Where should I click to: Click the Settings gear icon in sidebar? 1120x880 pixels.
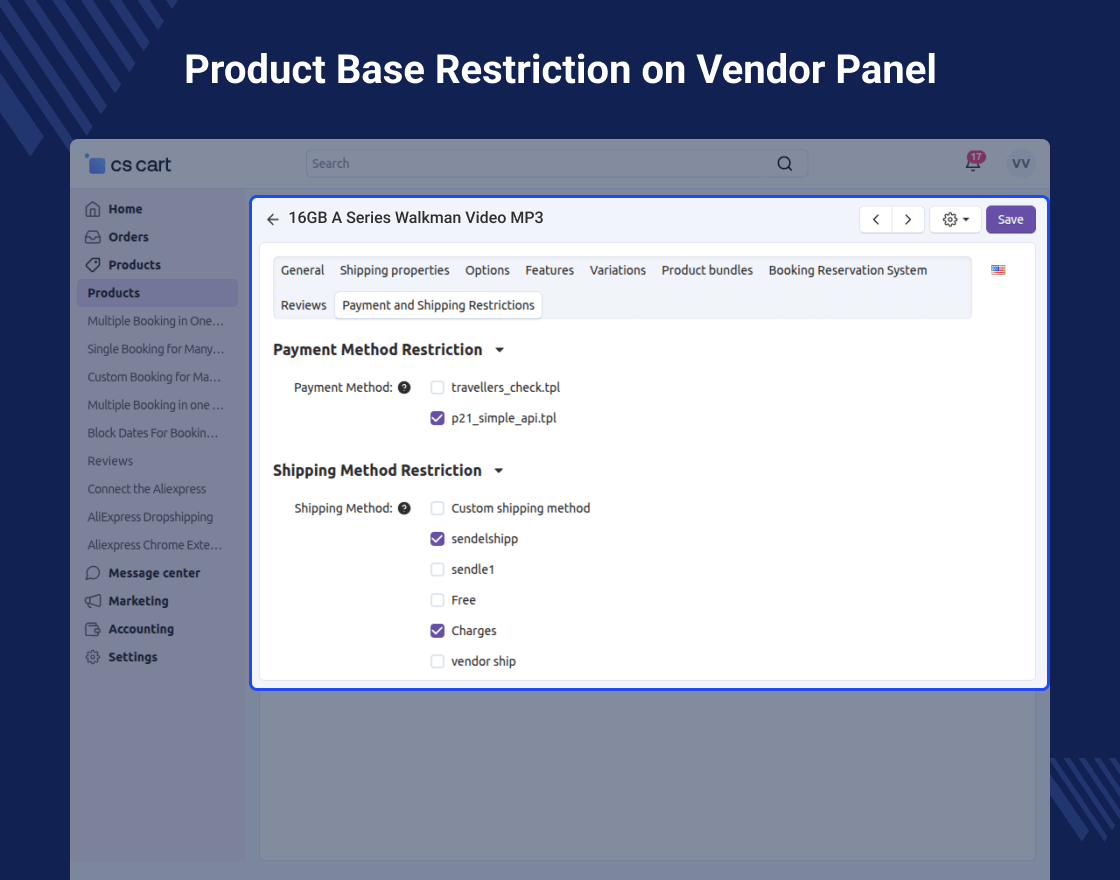point(93,657)
